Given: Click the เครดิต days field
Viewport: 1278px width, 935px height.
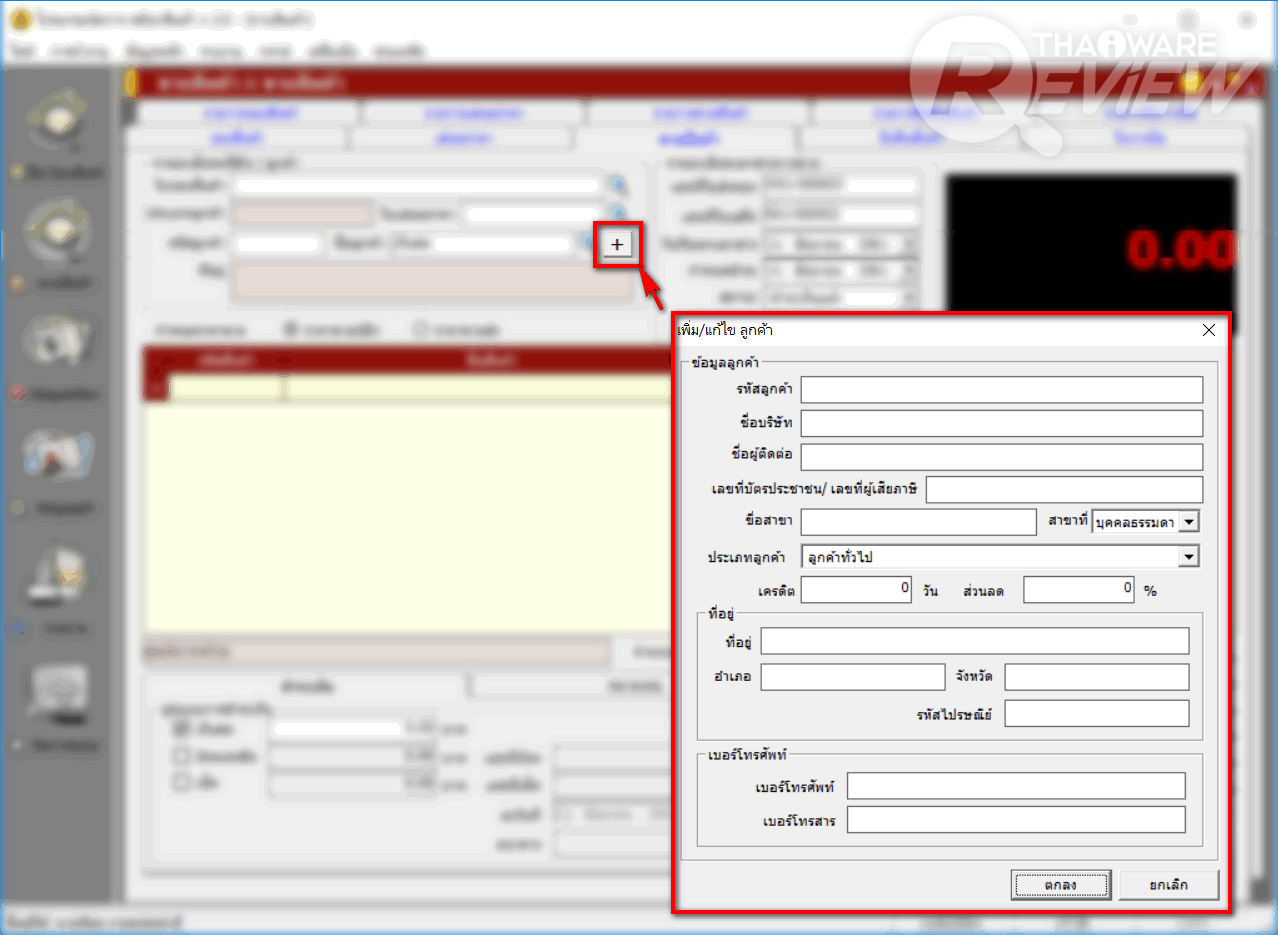Looking at the screenshot, I should pos(857,590).
